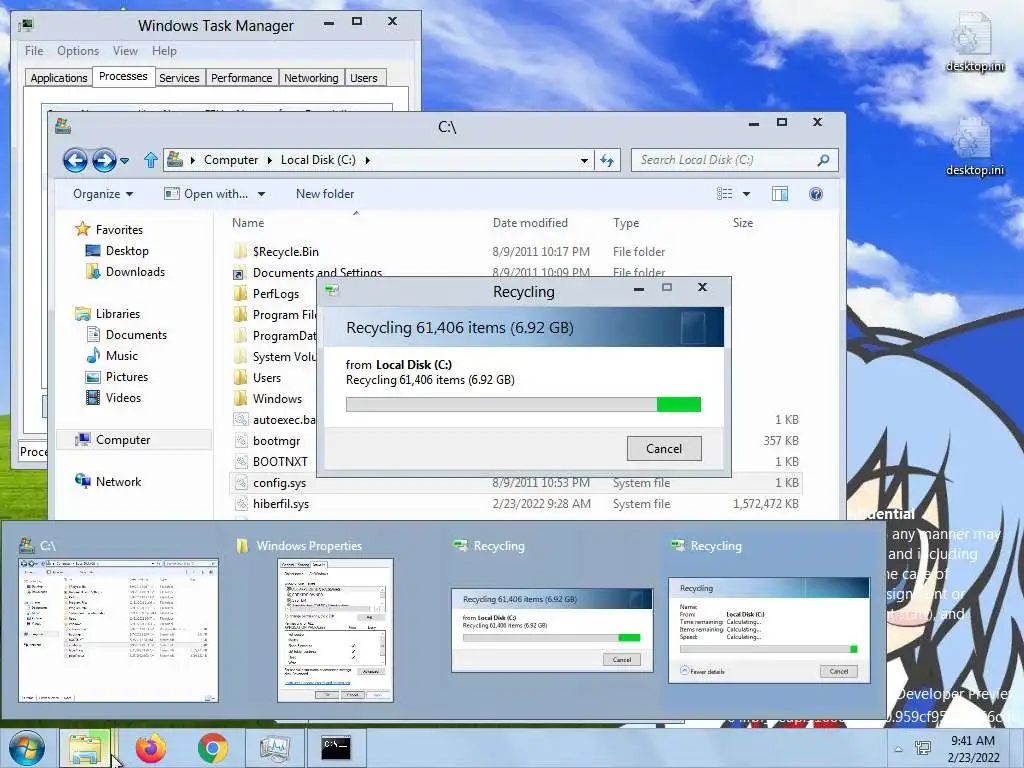Switch to Users tab in Task Manager
This screenshot has height=768, width=1024.
point(364,78)
